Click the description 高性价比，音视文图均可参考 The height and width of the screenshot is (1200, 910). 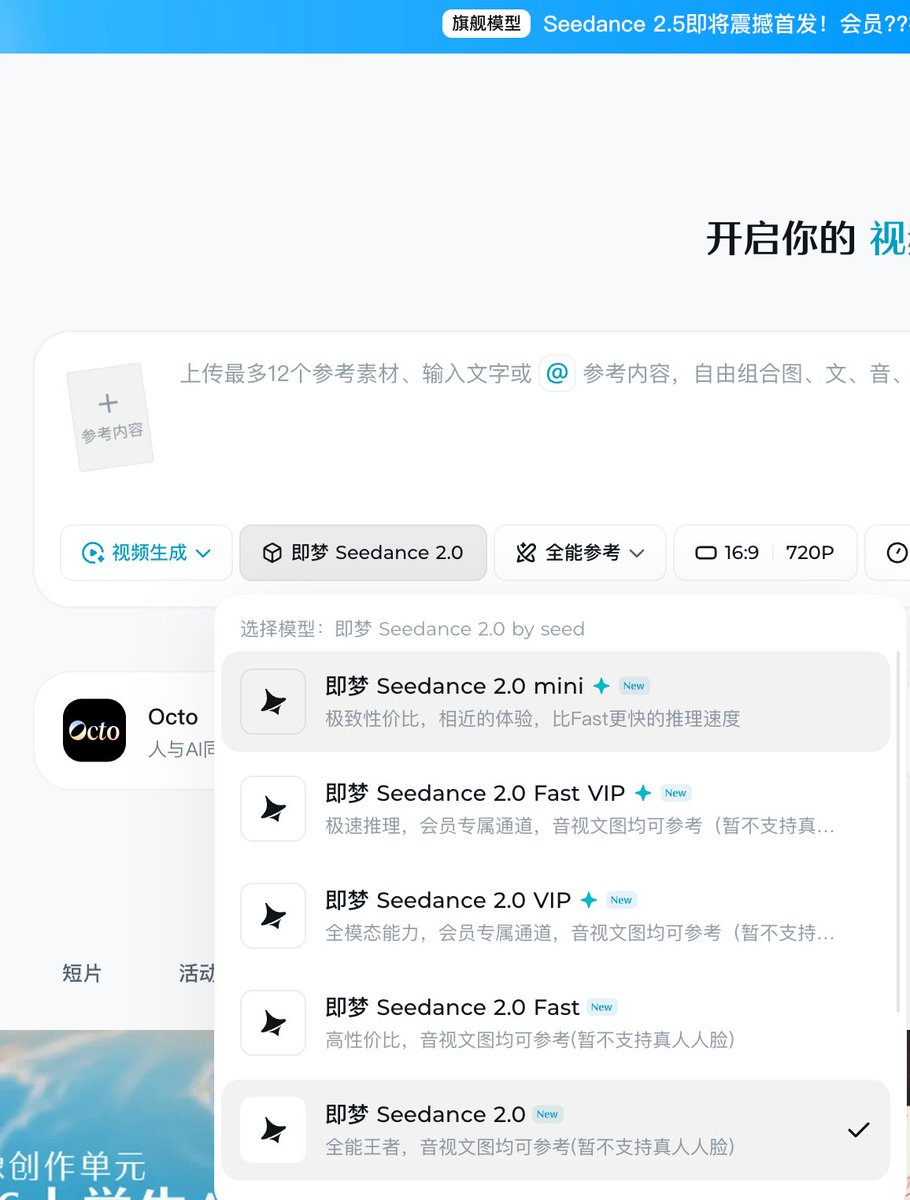(x=530, y=1040)
